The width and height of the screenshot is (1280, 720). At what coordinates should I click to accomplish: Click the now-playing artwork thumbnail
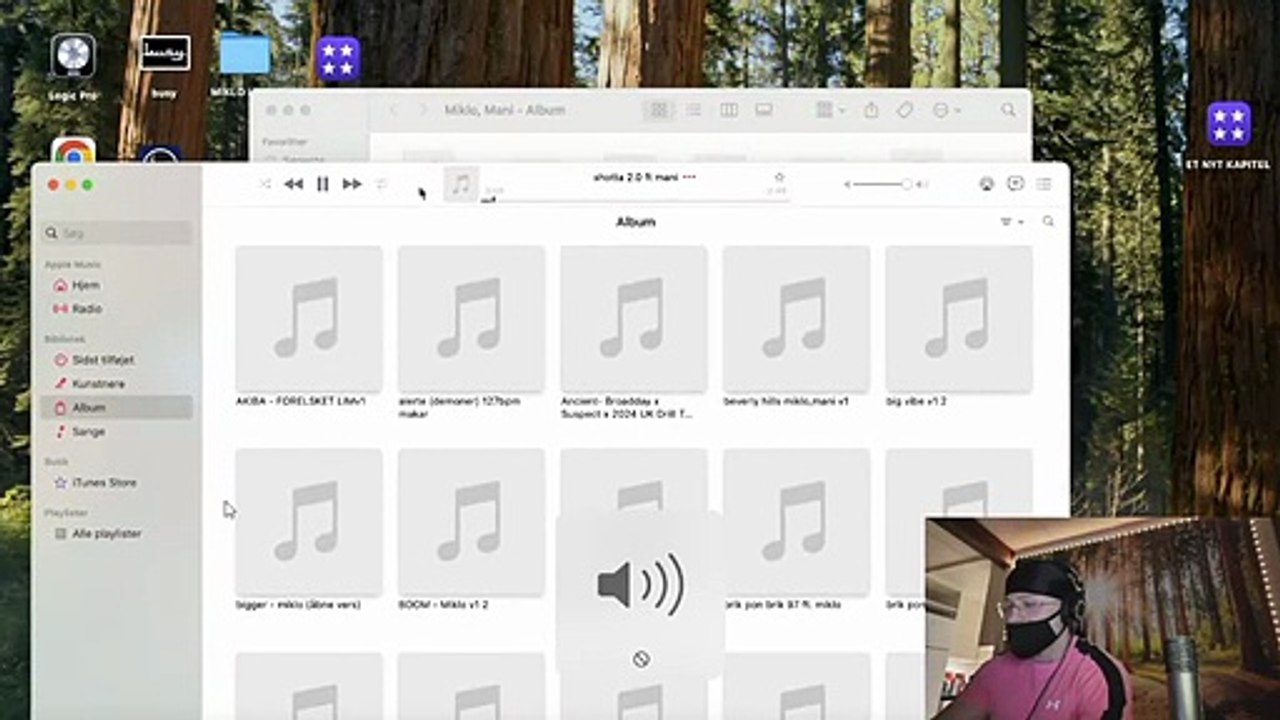click(x=461, y=184)
